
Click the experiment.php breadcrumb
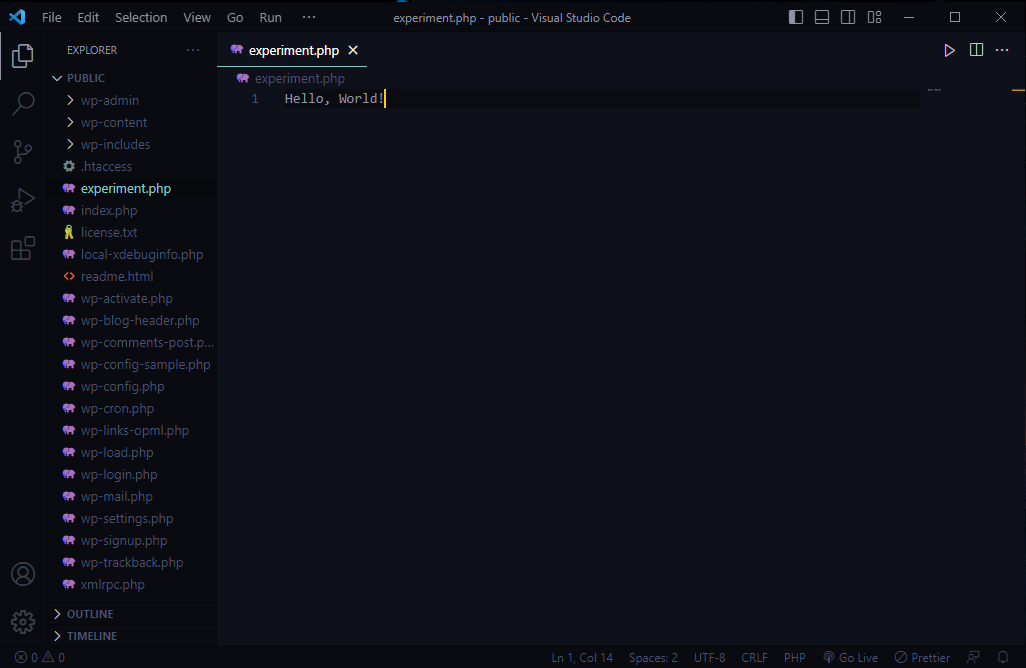(x=291, y=79)
